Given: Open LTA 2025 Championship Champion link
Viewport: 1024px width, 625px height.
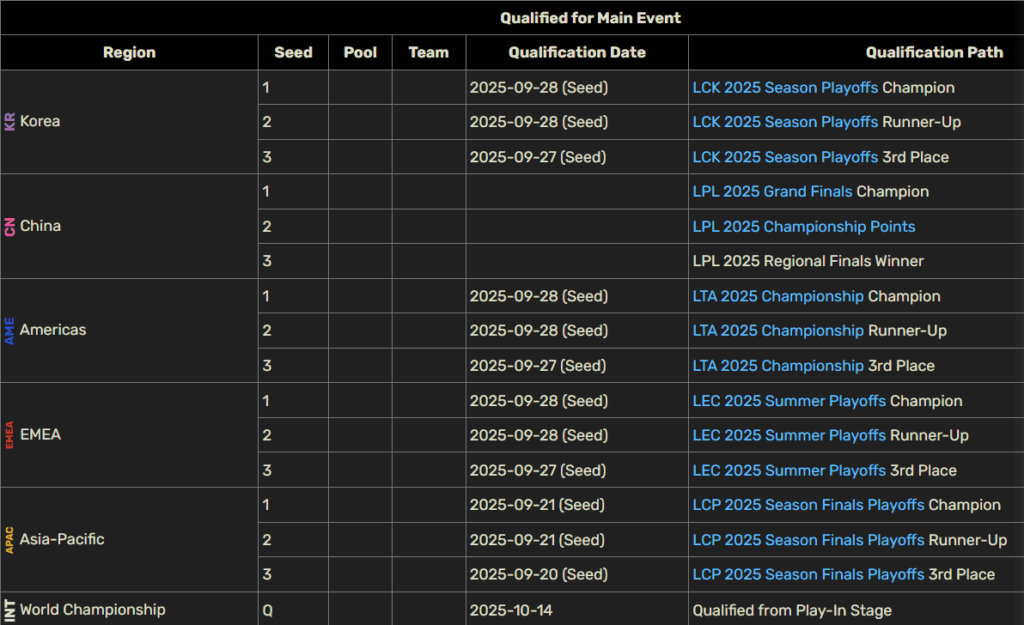Looking at the screenshot, I should coord(778,296).
